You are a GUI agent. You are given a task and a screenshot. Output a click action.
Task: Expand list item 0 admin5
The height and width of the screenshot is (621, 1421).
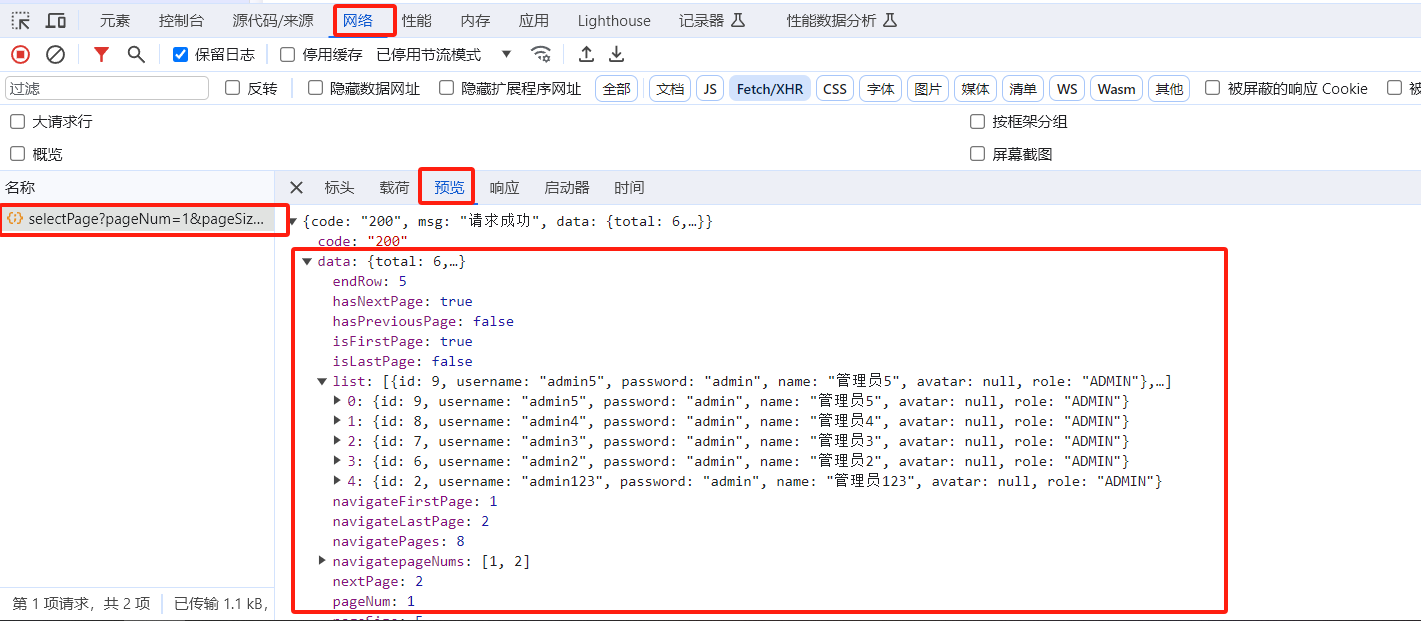(x=337, y=401)
